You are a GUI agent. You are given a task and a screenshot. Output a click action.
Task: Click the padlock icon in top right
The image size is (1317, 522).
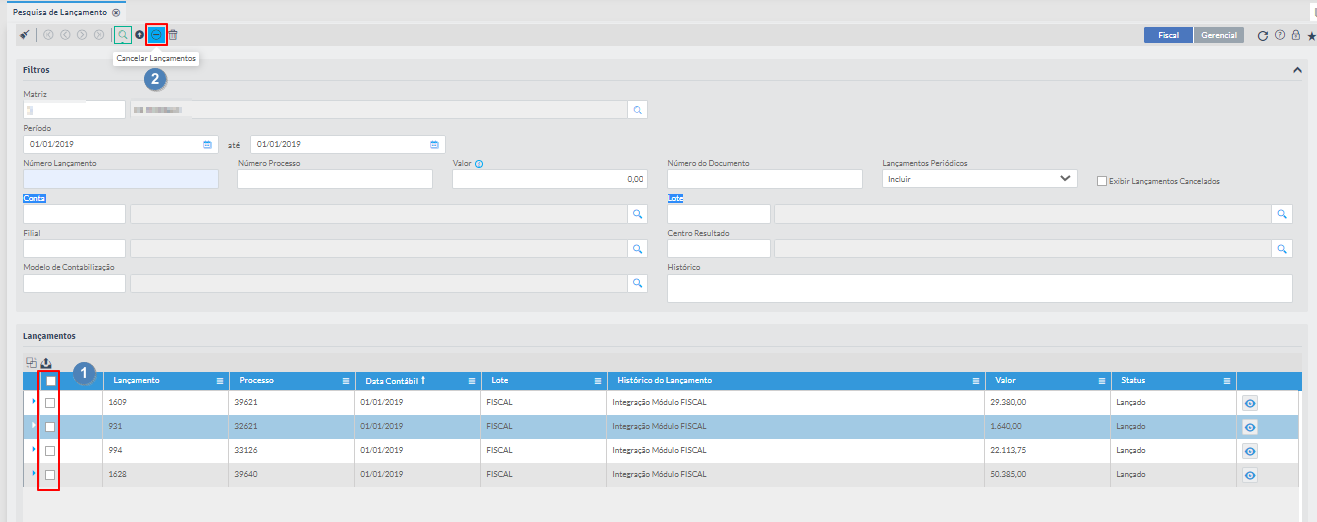[1296, 35]
